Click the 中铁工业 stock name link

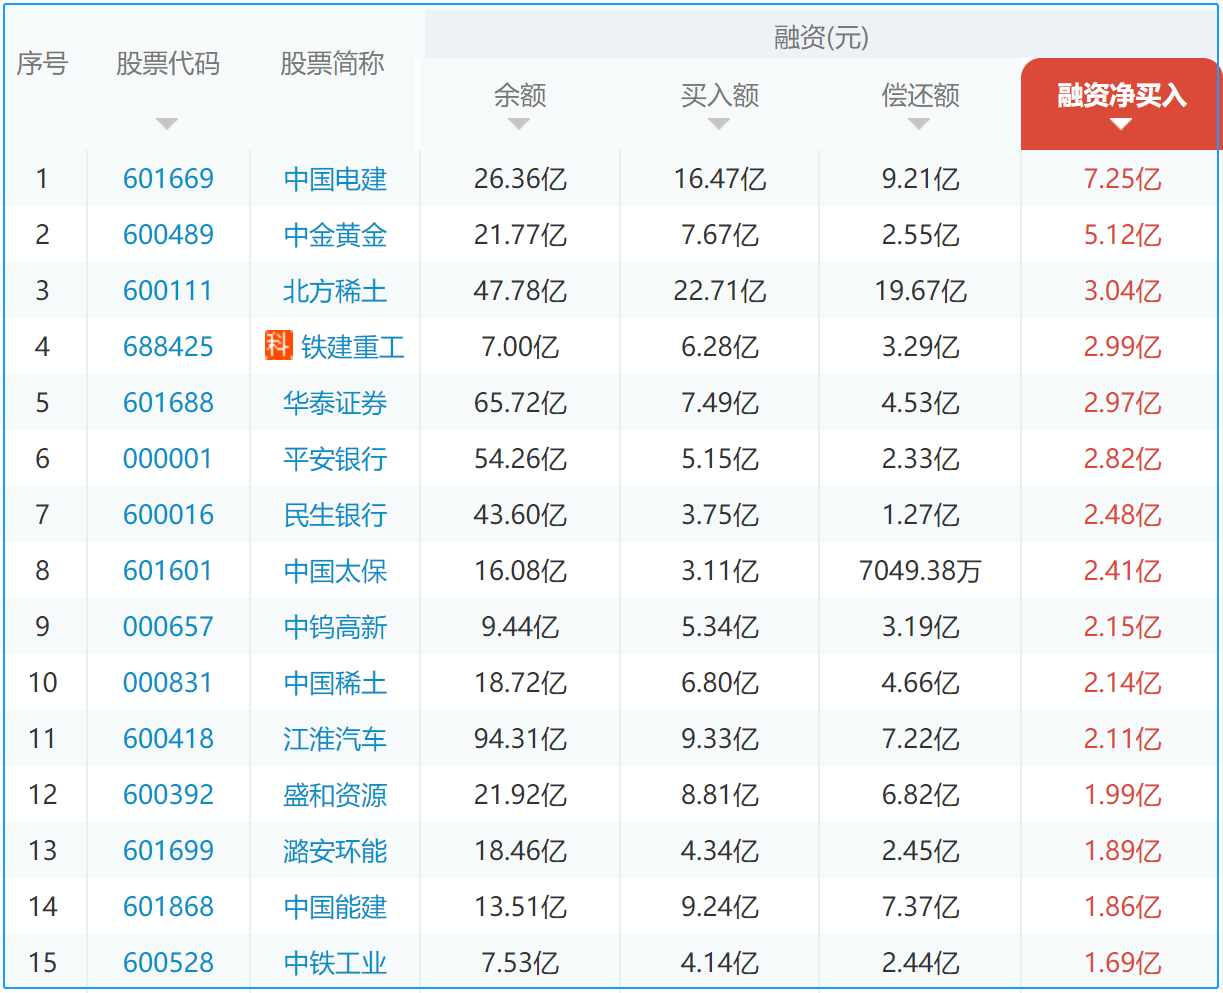pyautogui.click(x=335, y=963)
